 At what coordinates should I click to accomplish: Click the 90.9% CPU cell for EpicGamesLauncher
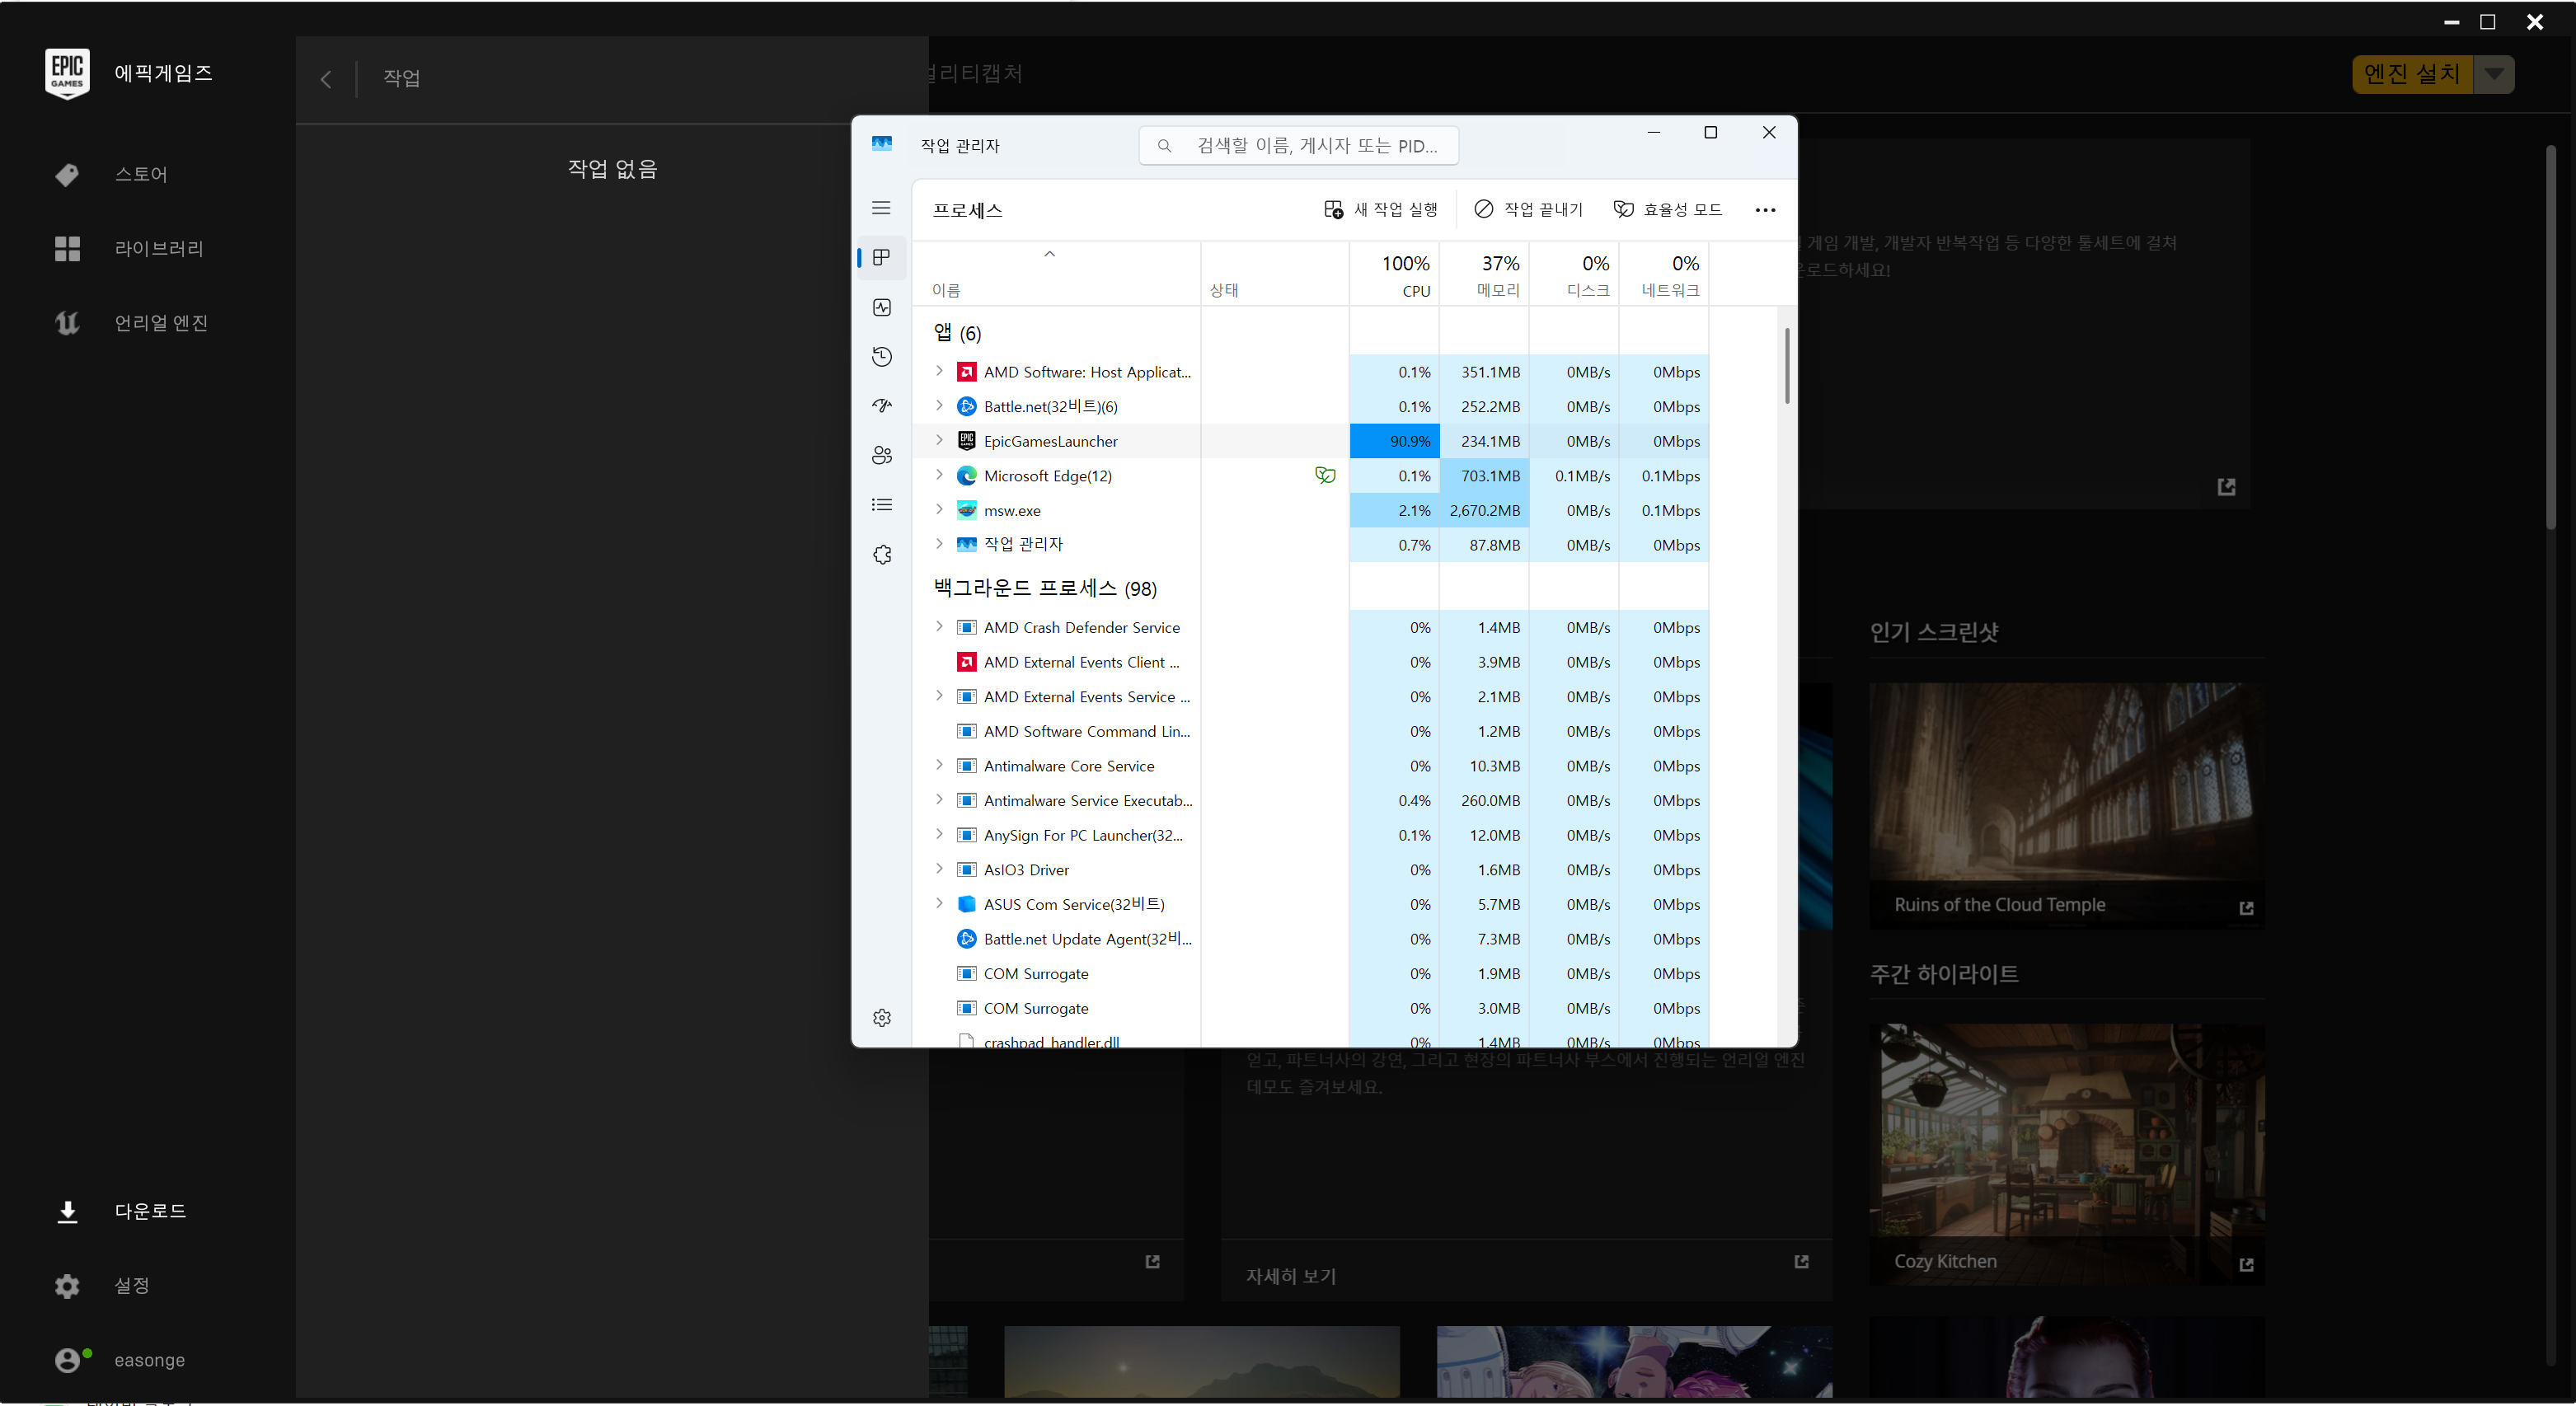click(1394, 441)
